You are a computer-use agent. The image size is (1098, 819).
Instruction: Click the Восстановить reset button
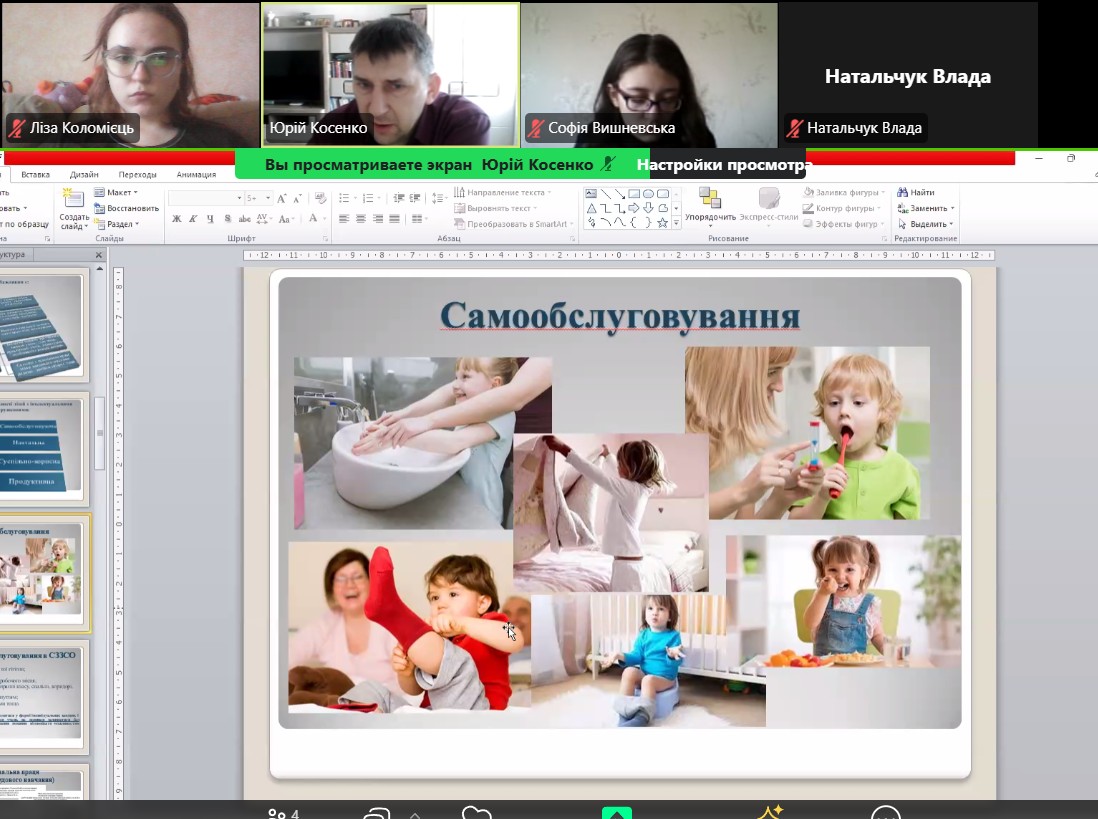pos(126,208)
